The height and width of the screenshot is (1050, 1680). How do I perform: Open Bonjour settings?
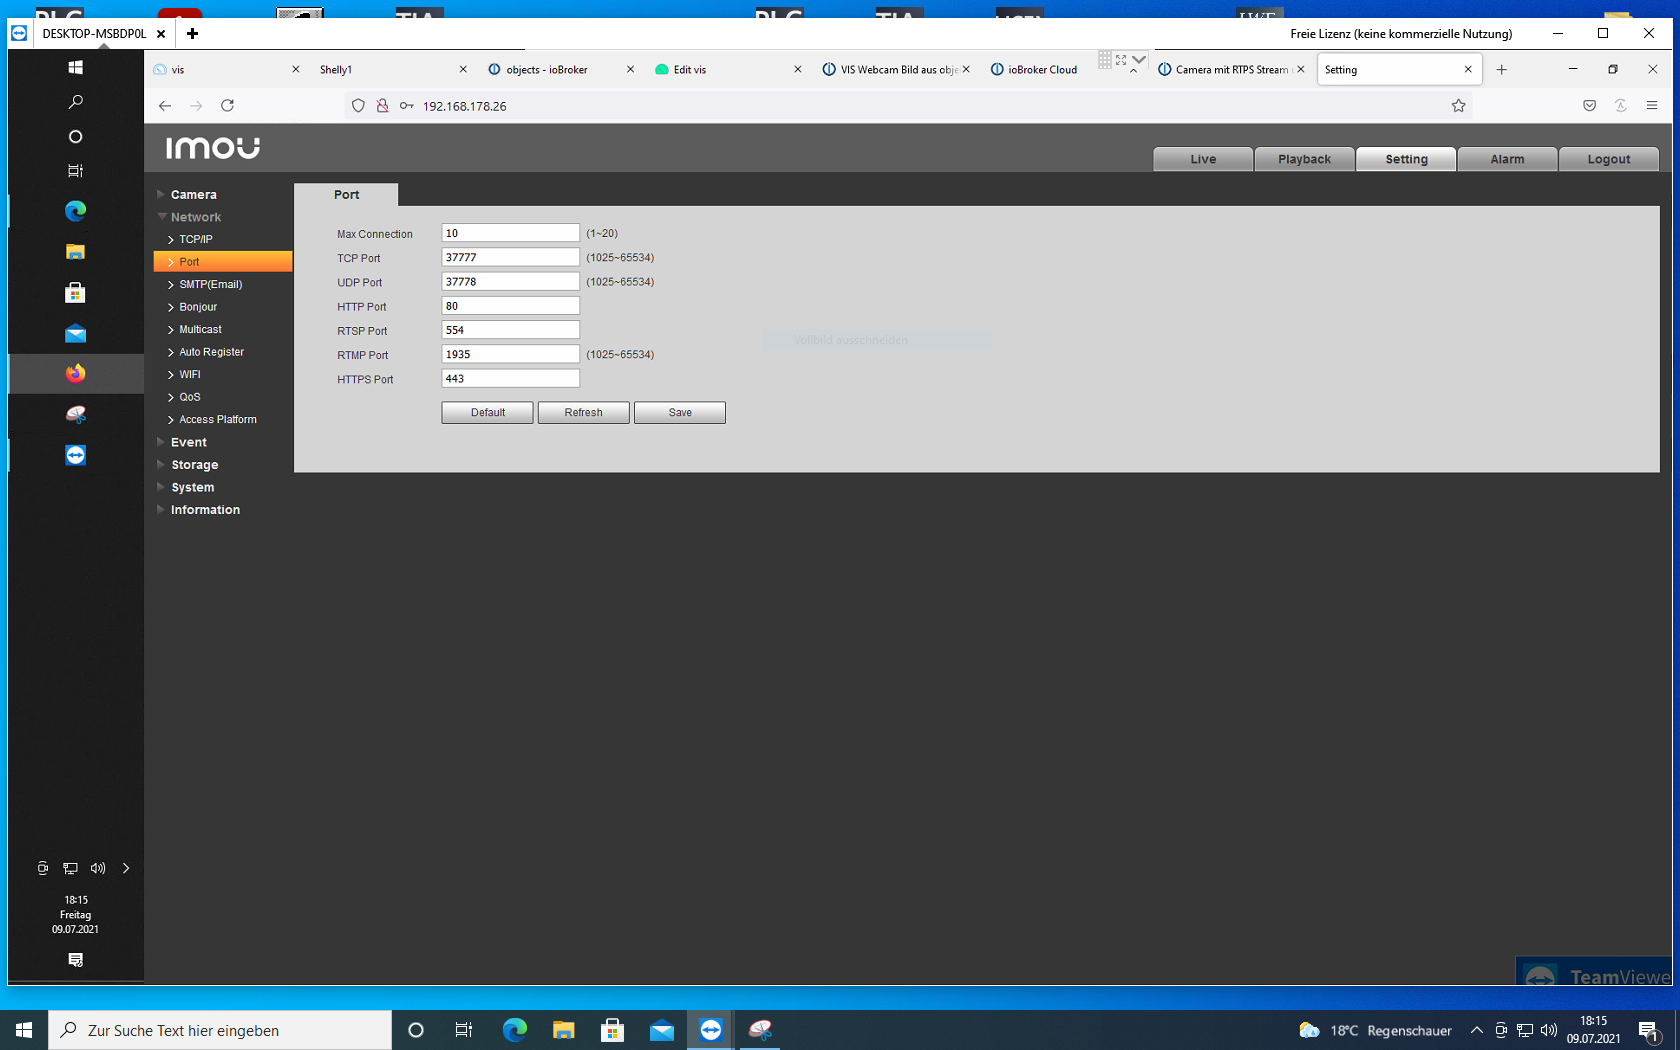coord(197,307)
